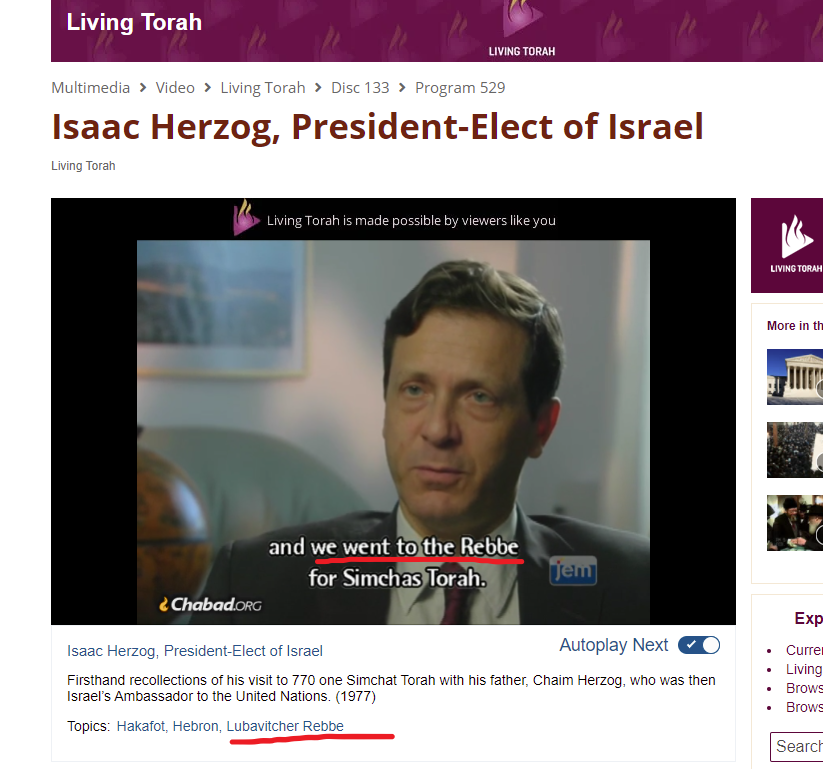Click the jem logo in the video

573,570
